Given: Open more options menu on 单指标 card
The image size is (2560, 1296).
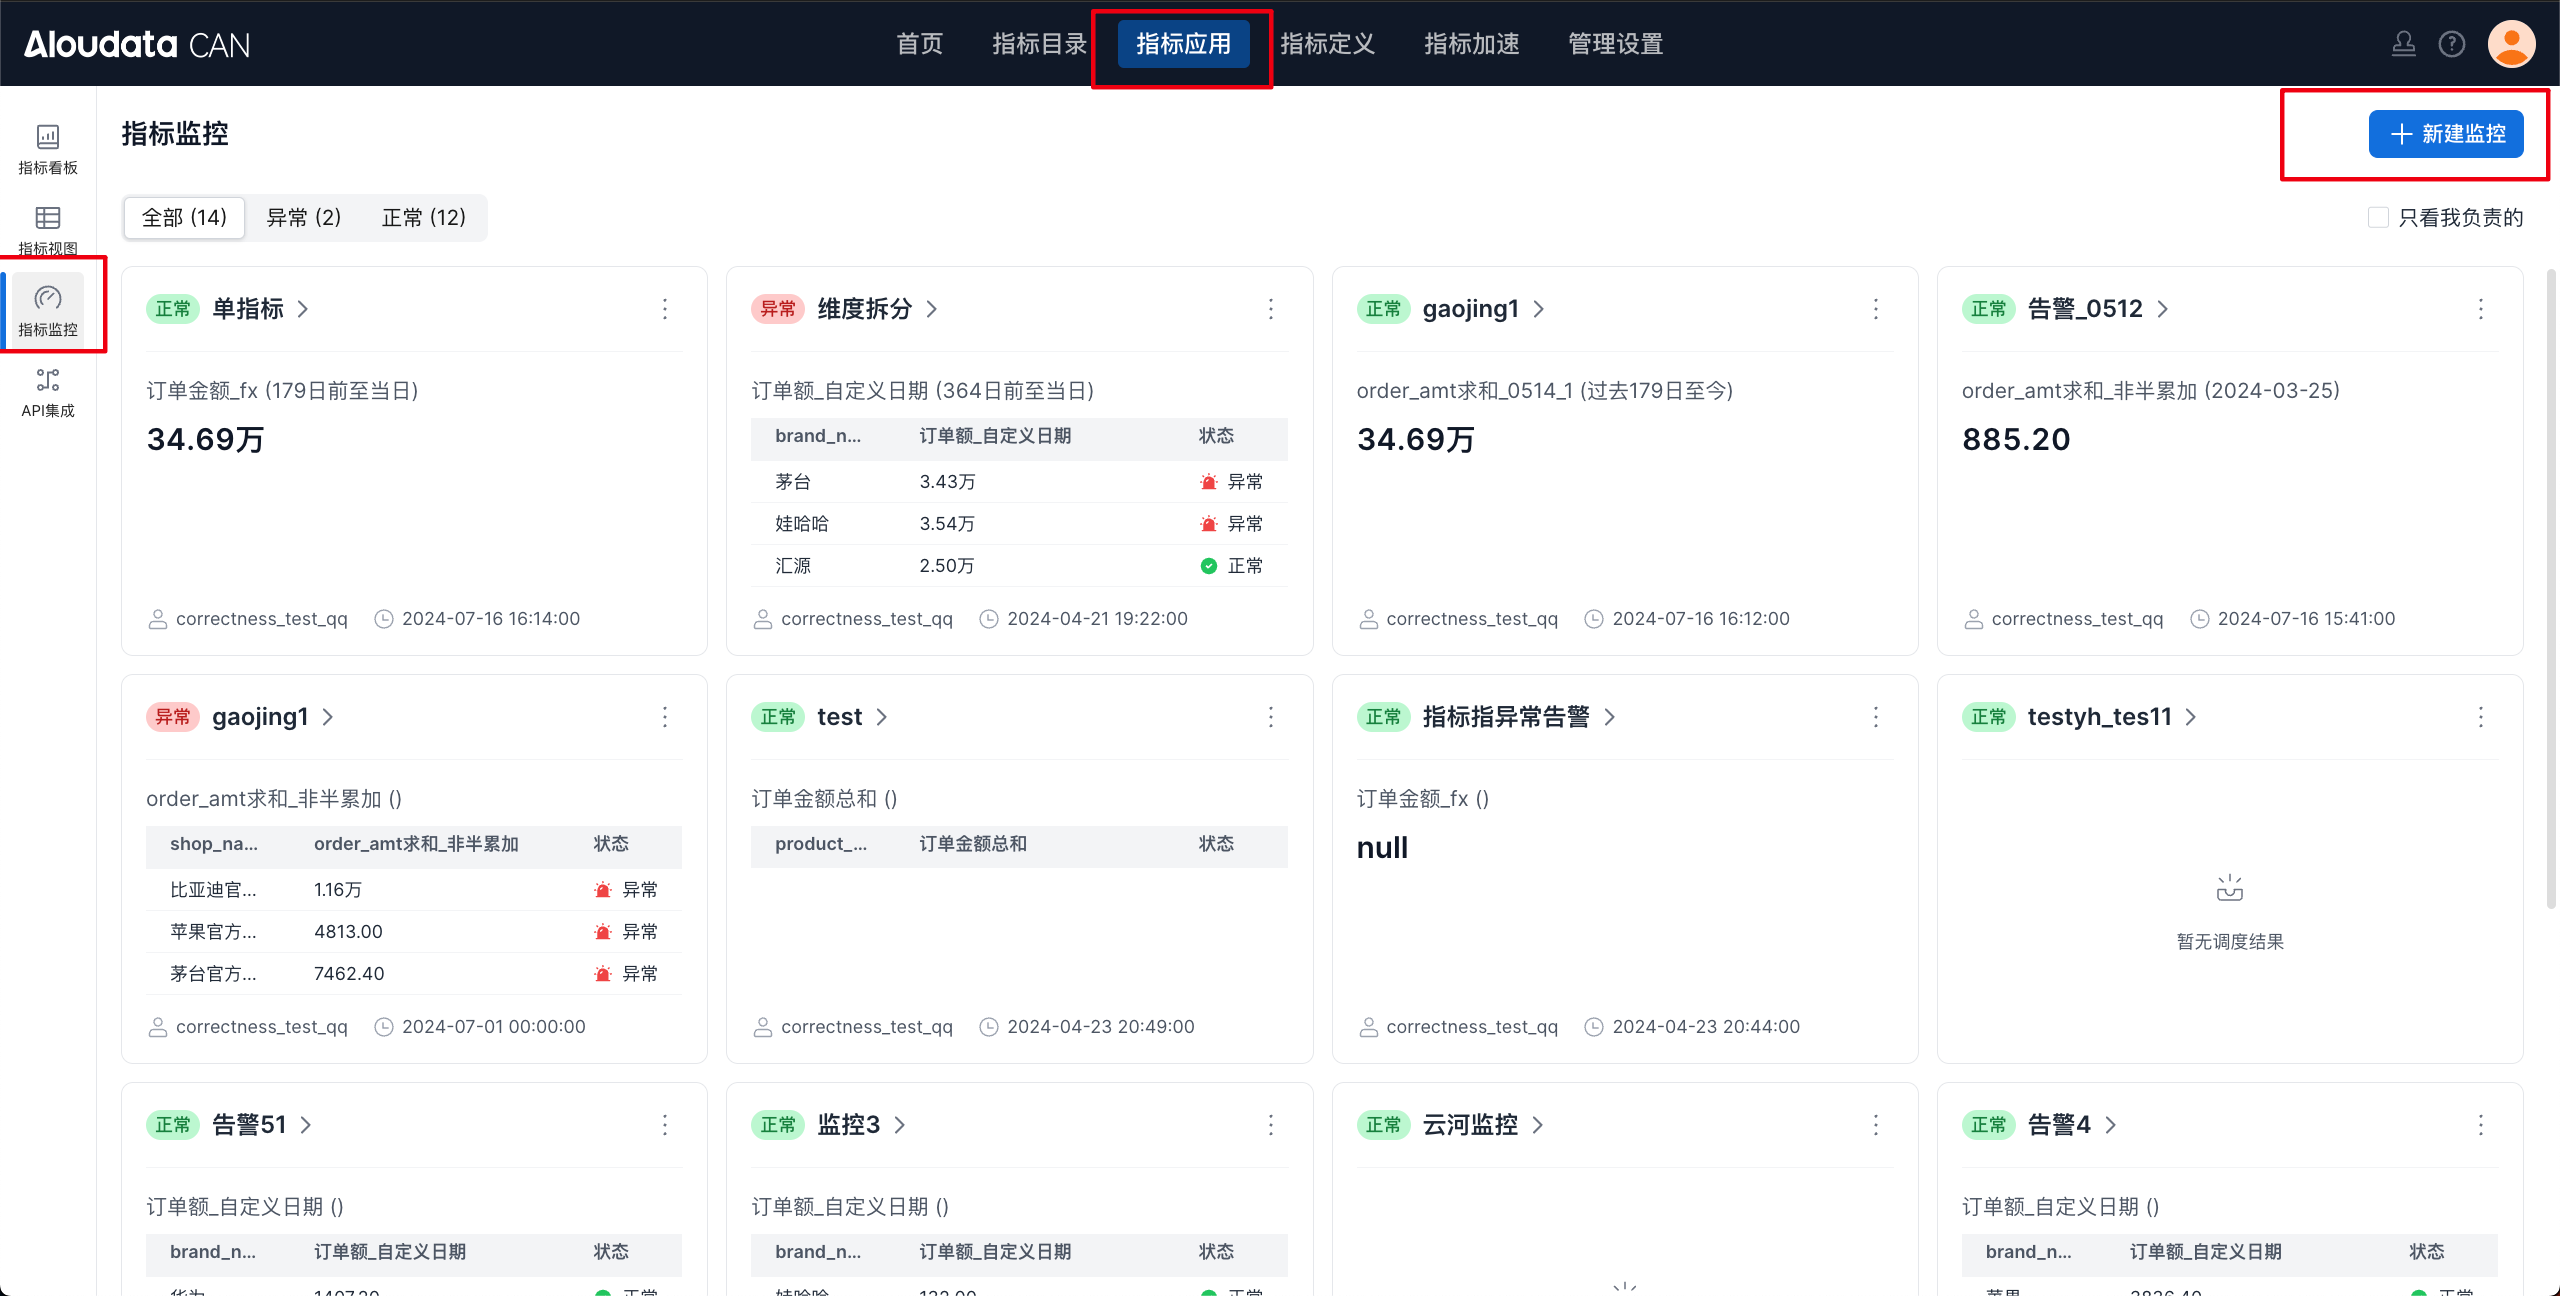Looking at the screenshot, I should [665, 309].
